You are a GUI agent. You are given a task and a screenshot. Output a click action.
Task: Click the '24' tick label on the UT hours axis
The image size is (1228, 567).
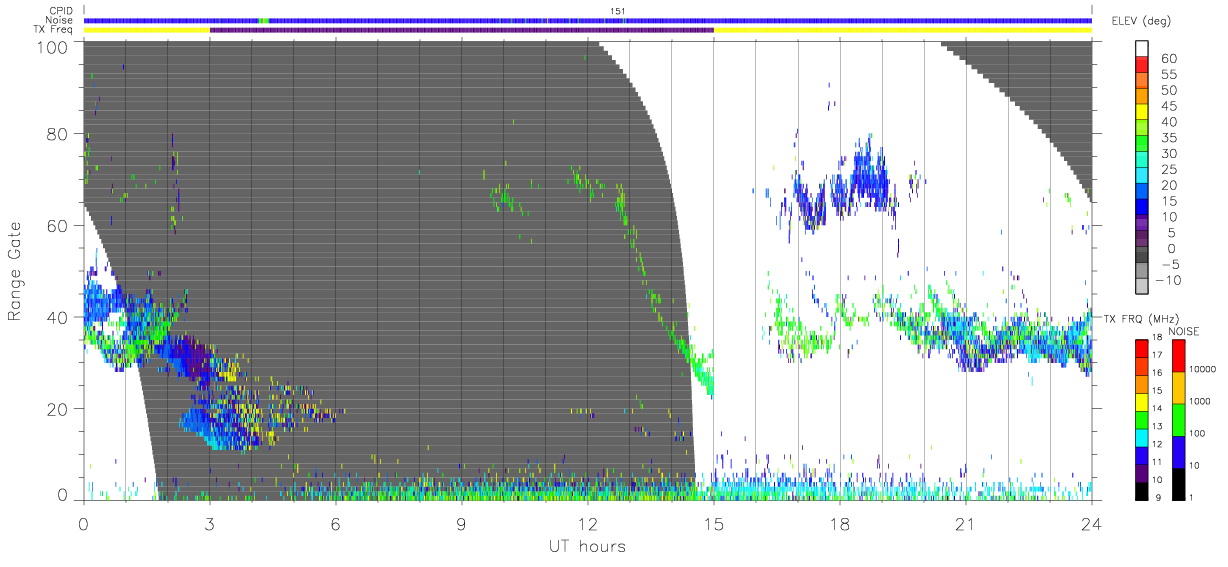tap(1091, 523)
